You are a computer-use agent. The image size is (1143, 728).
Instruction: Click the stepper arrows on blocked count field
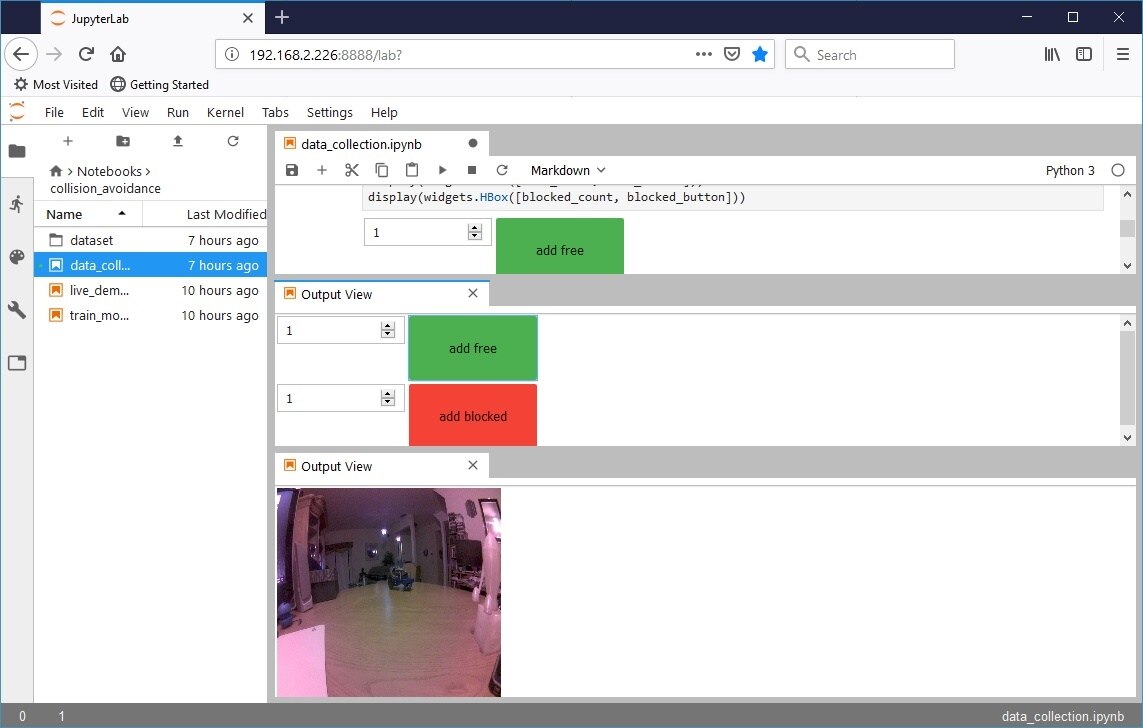click(388, 398)
